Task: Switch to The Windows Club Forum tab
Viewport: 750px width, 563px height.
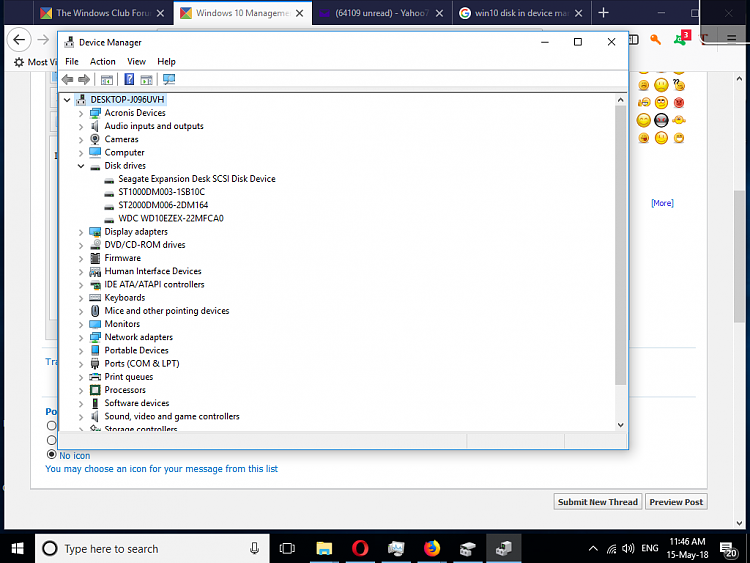Action: coord(103,13)
